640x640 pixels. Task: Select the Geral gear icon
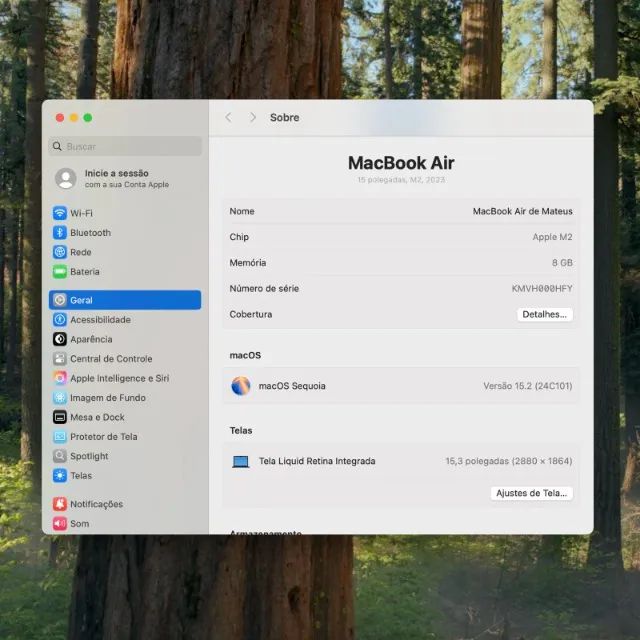point(60,300)
